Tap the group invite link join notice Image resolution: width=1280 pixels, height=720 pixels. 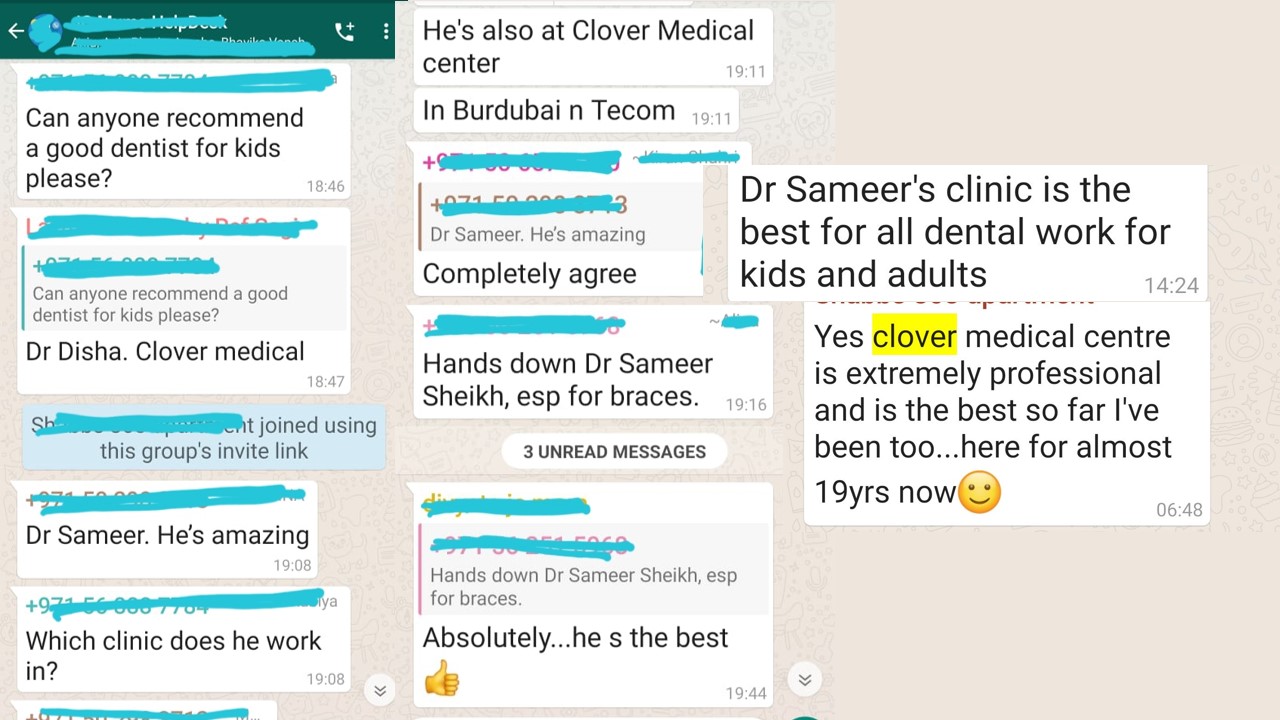(203, 438)
